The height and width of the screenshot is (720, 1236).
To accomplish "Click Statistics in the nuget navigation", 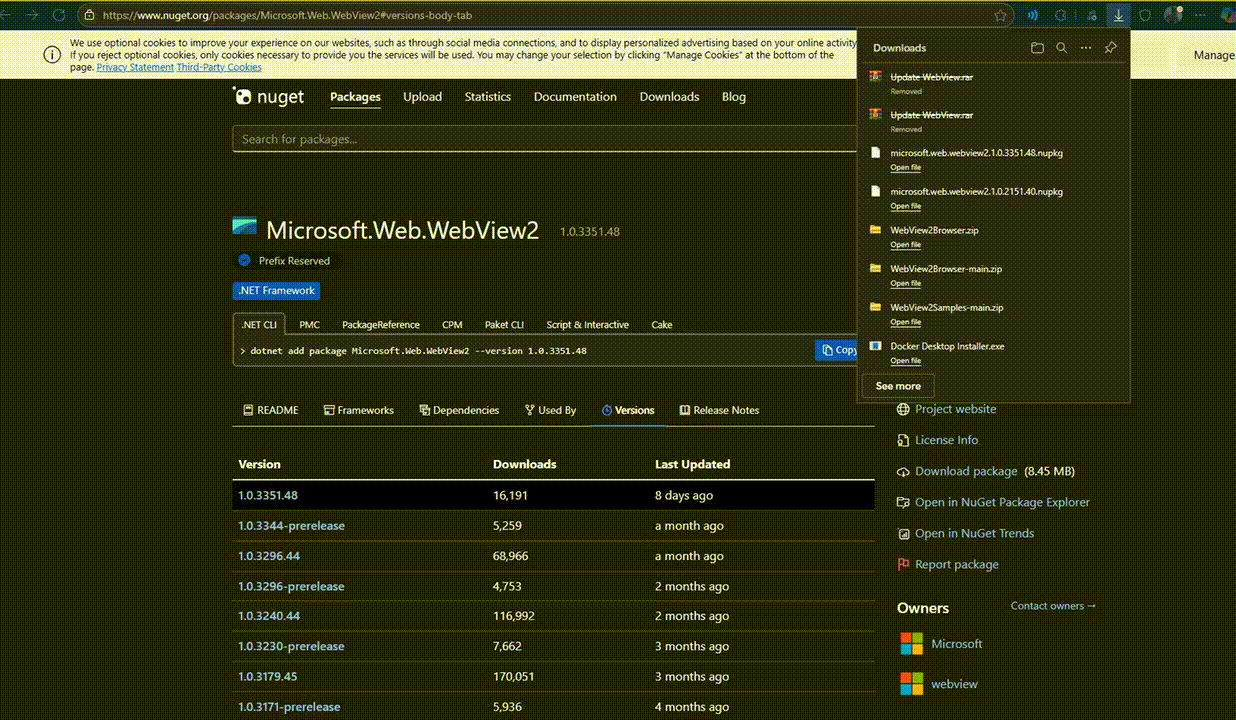I will coord(487,96).
